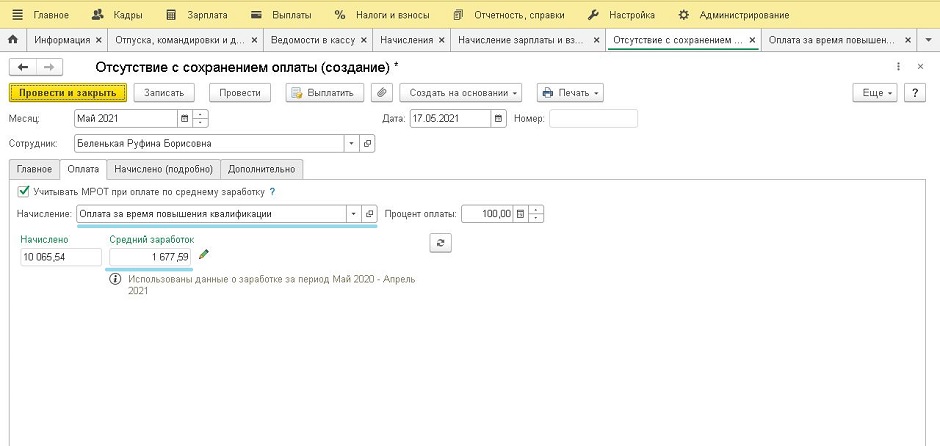Open the Еще menu dropdown
940x446 pixels.
coord(873,93)
